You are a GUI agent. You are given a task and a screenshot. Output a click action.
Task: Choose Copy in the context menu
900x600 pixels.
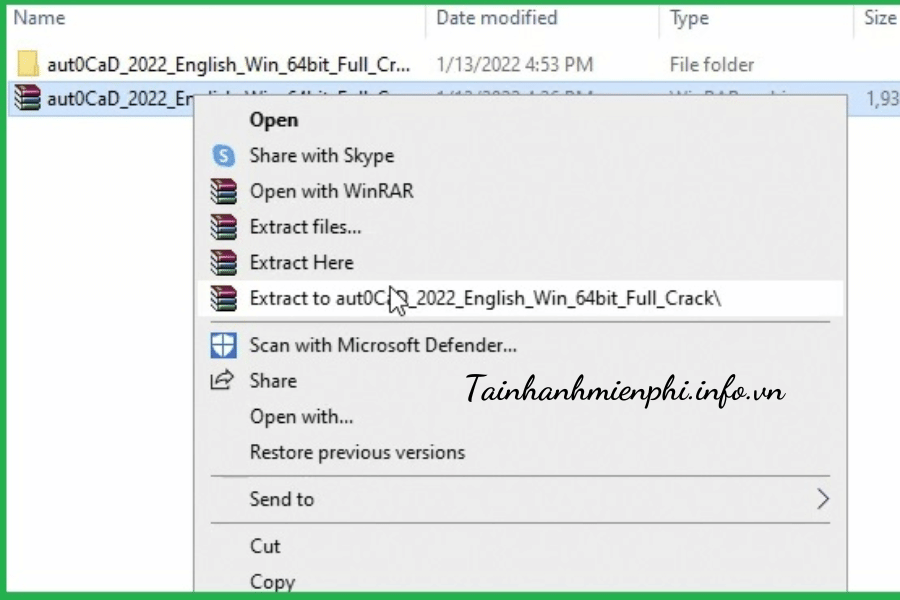point(272,581)
